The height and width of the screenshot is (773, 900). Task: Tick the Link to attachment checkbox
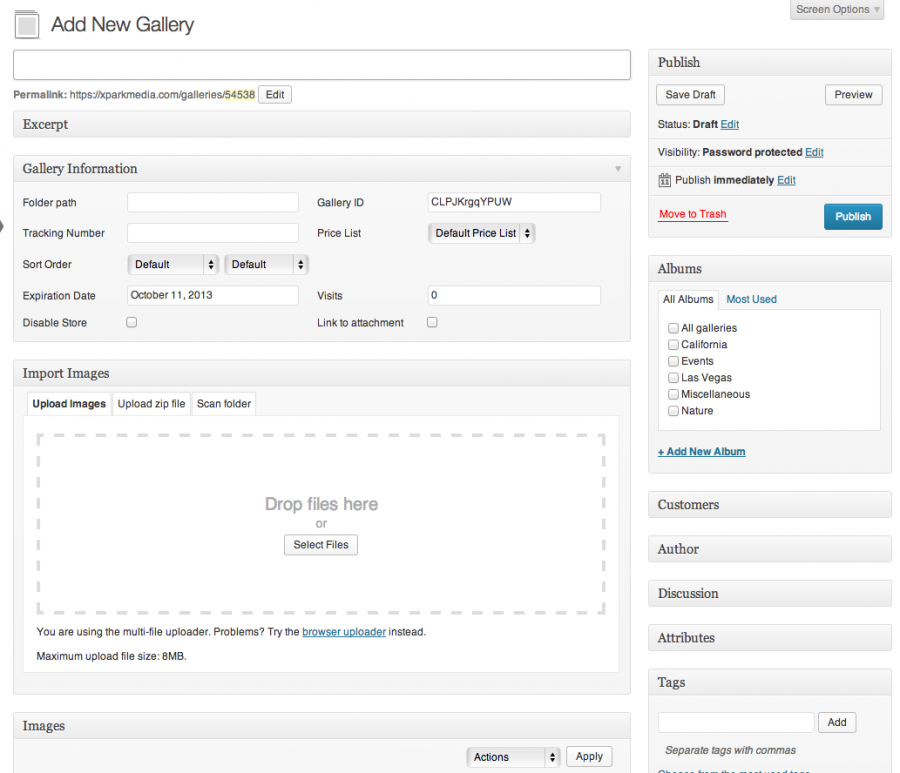point(432,323)
